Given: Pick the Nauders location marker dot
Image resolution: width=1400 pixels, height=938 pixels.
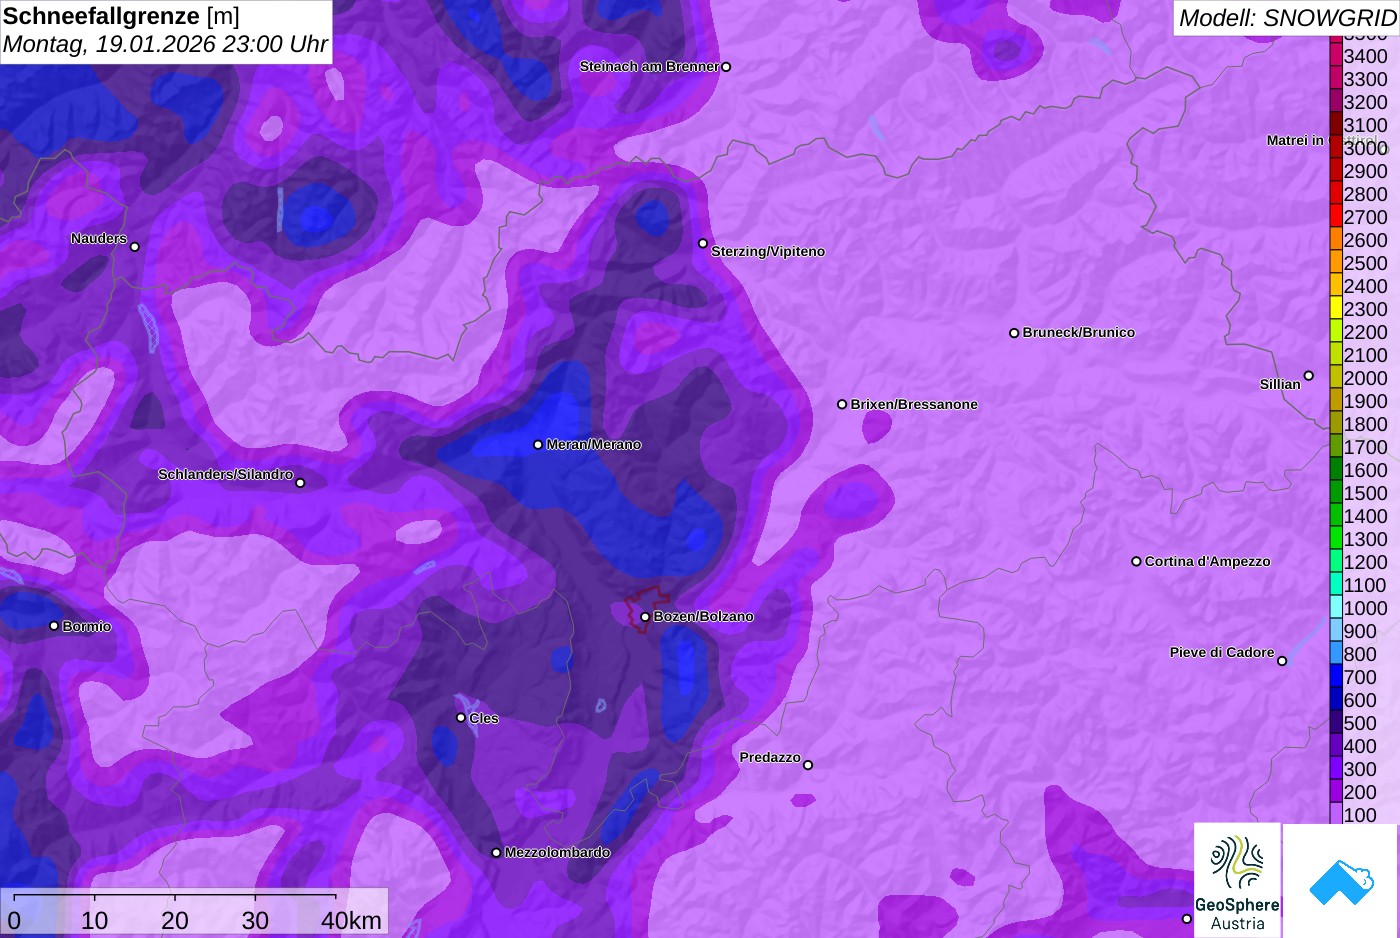Looking at the screenshot, I should pyautogui.click(x=135, y=247).
